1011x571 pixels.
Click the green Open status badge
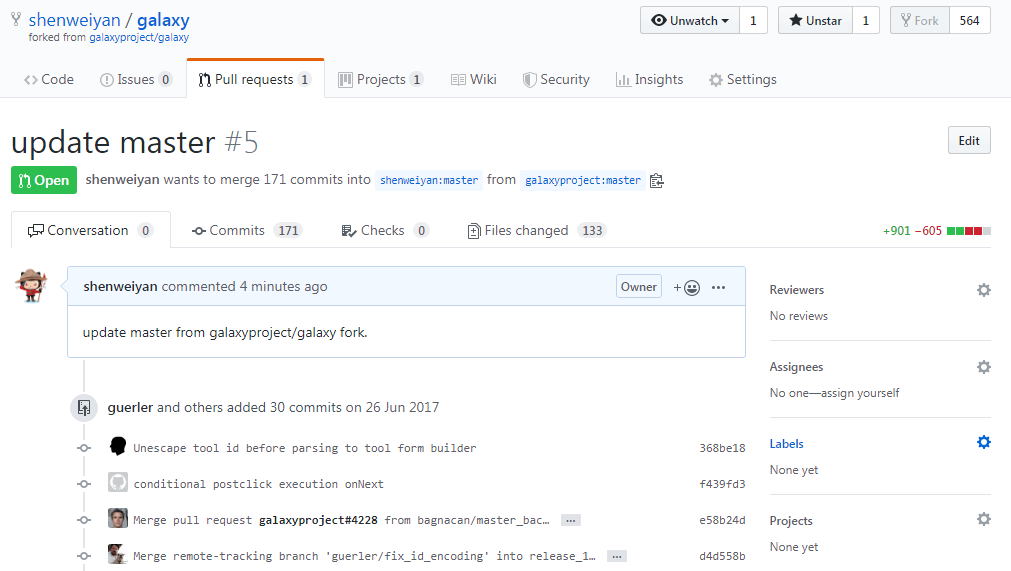44,180
